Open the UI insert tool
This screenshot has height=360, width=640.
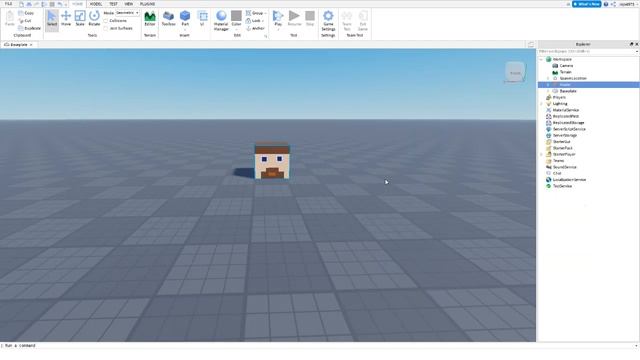202,19
